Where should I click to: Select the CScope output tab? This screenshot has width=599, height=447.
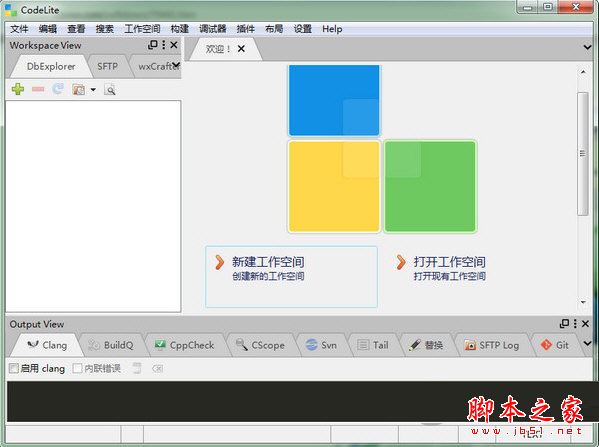260,345
